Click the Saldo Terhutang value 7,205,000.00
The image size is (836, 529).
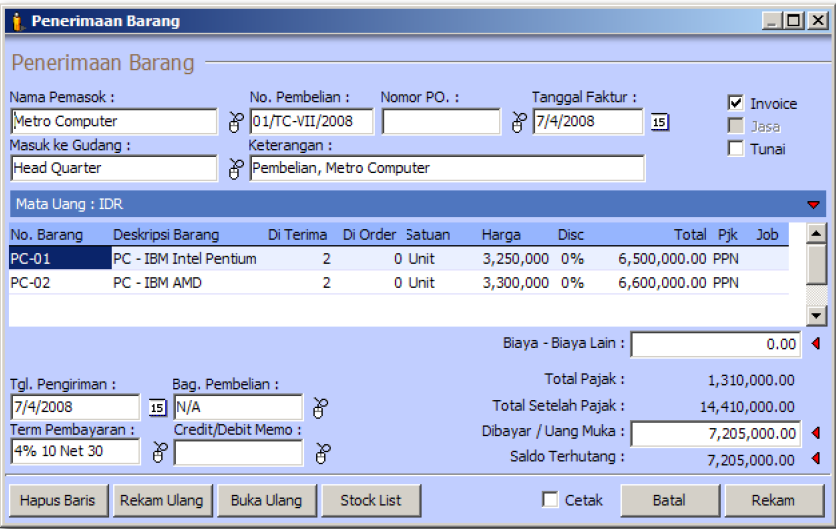[x=751, y=460]
